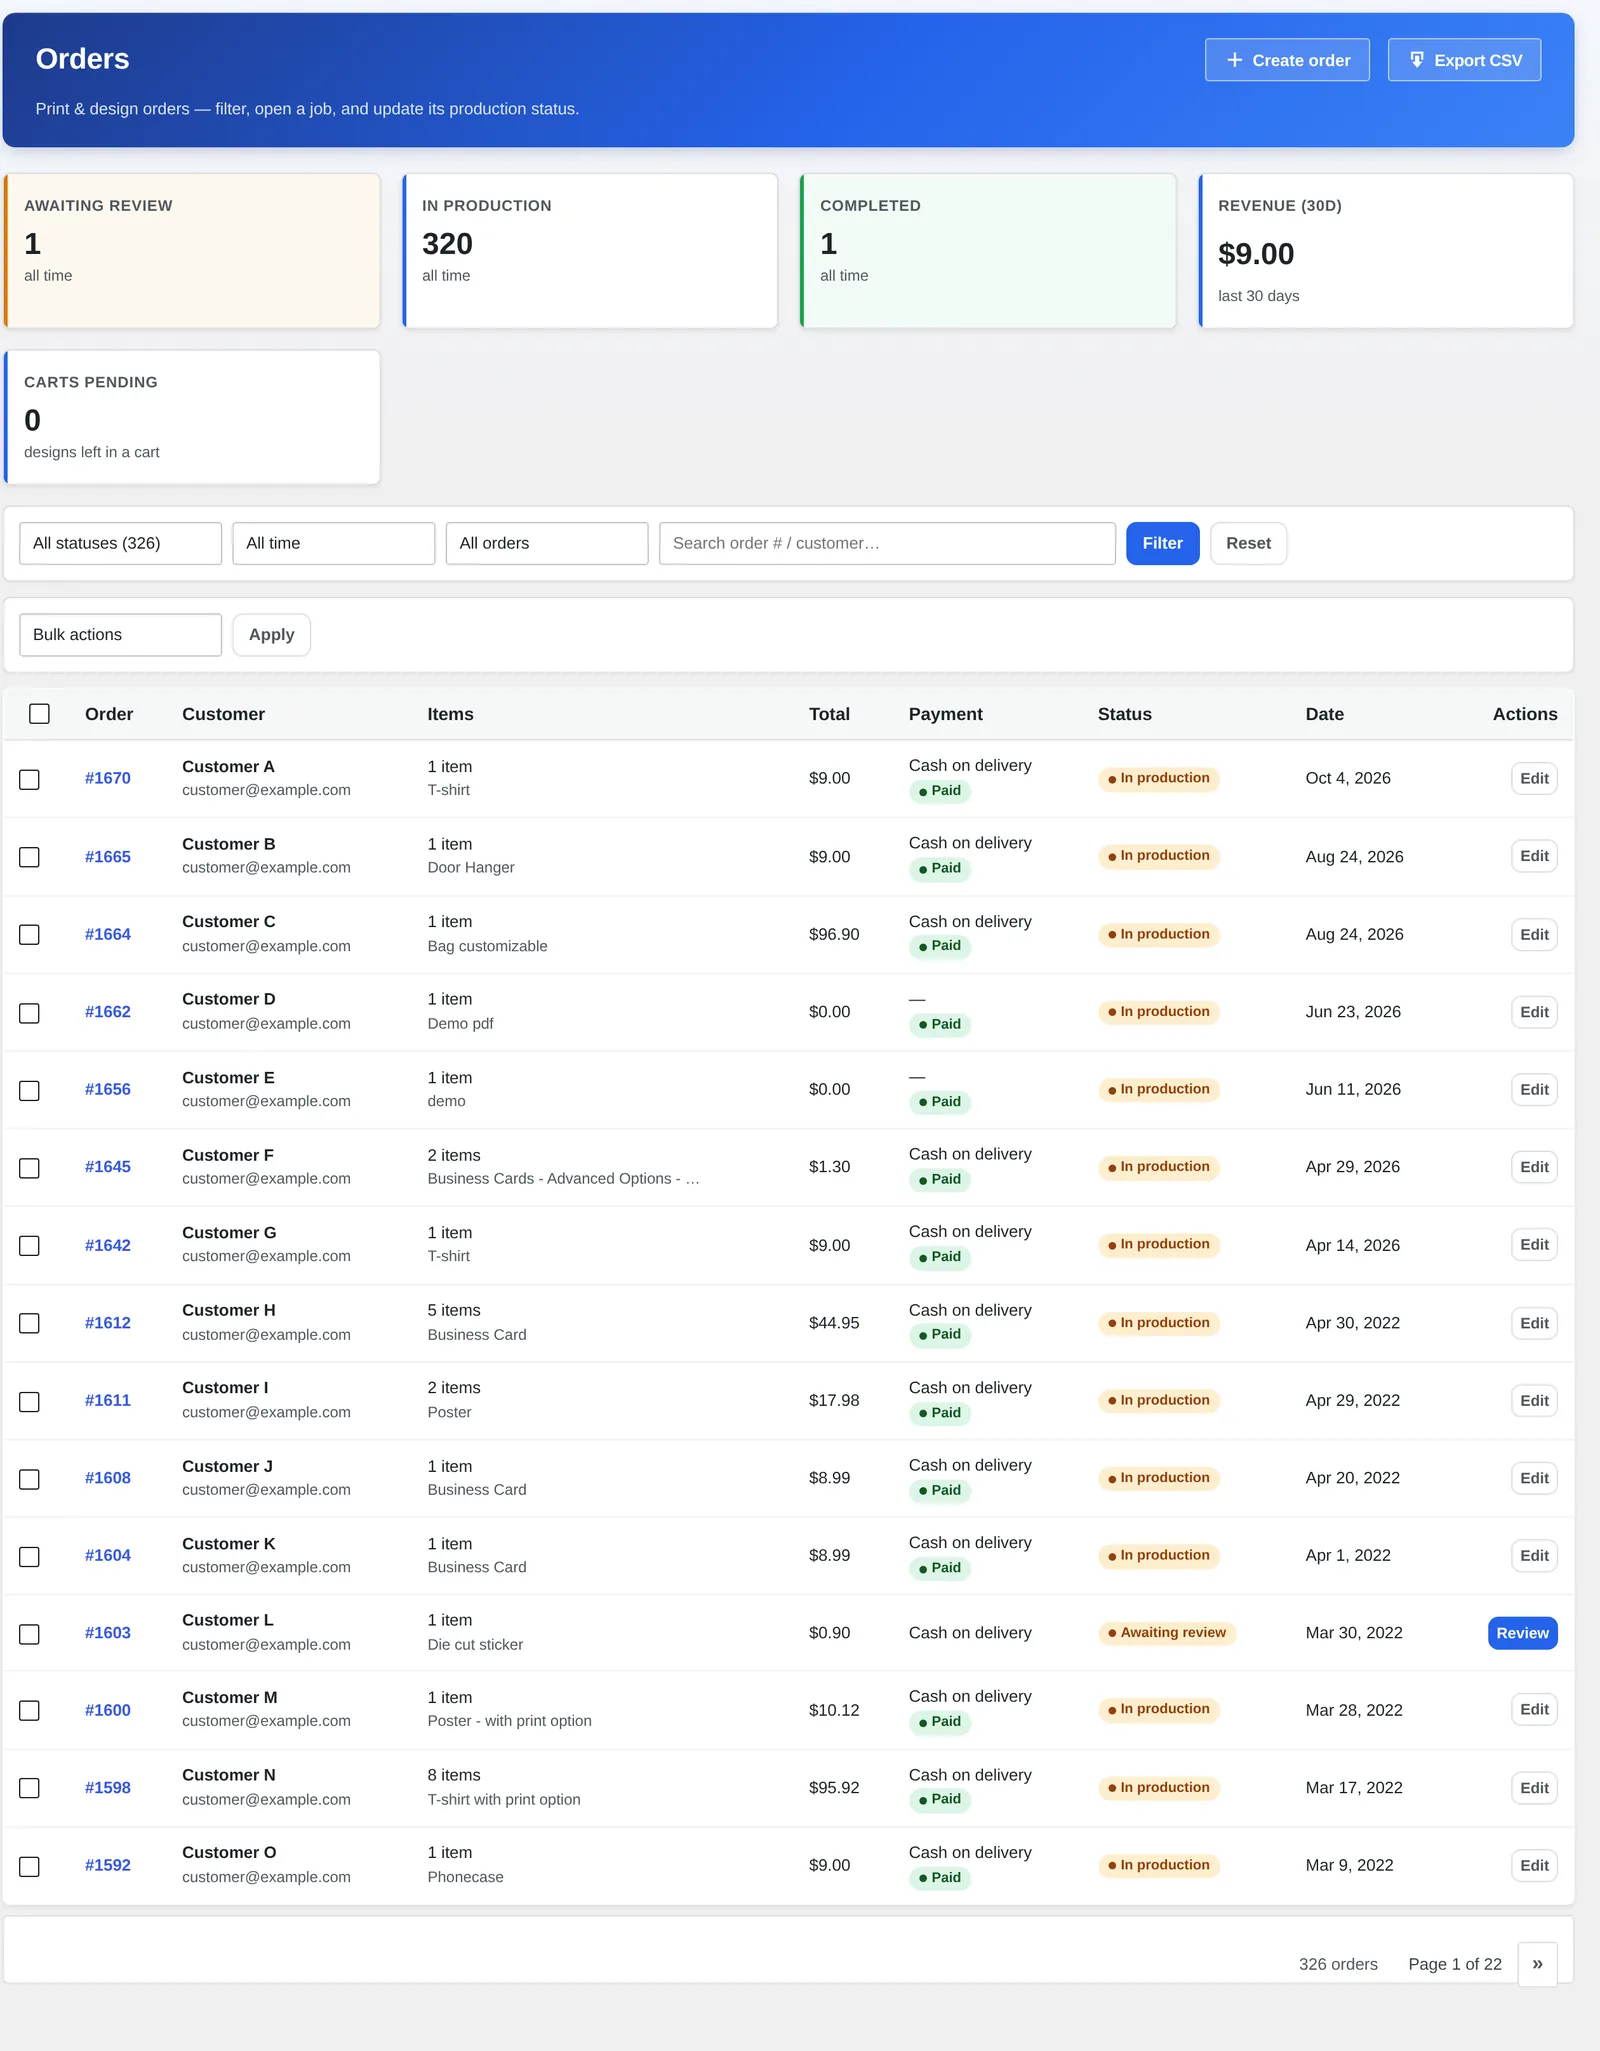Apply filters with the Filter button

tap(1162, 543)
